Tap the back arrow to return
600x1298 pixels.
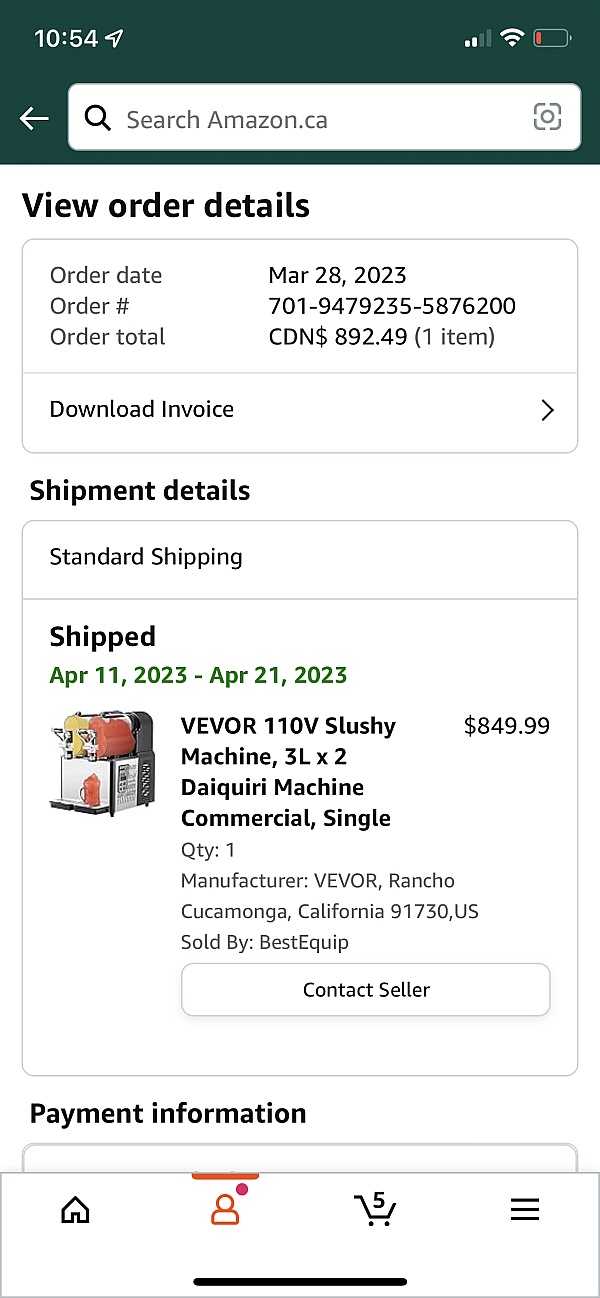pyautogui.click(x=33, y=118)
